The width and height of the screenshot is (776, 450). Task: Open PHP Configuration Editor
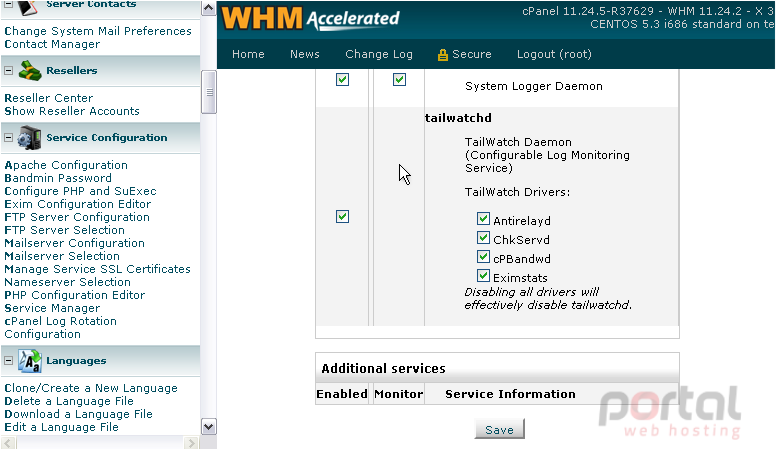[75, 295]
